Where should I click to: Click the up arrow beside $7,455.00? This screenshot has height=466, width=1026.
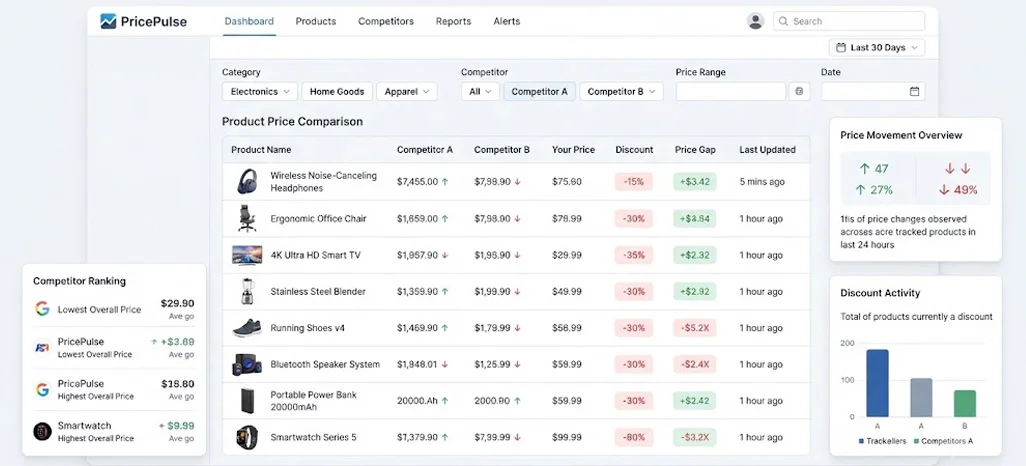[445, 182]
